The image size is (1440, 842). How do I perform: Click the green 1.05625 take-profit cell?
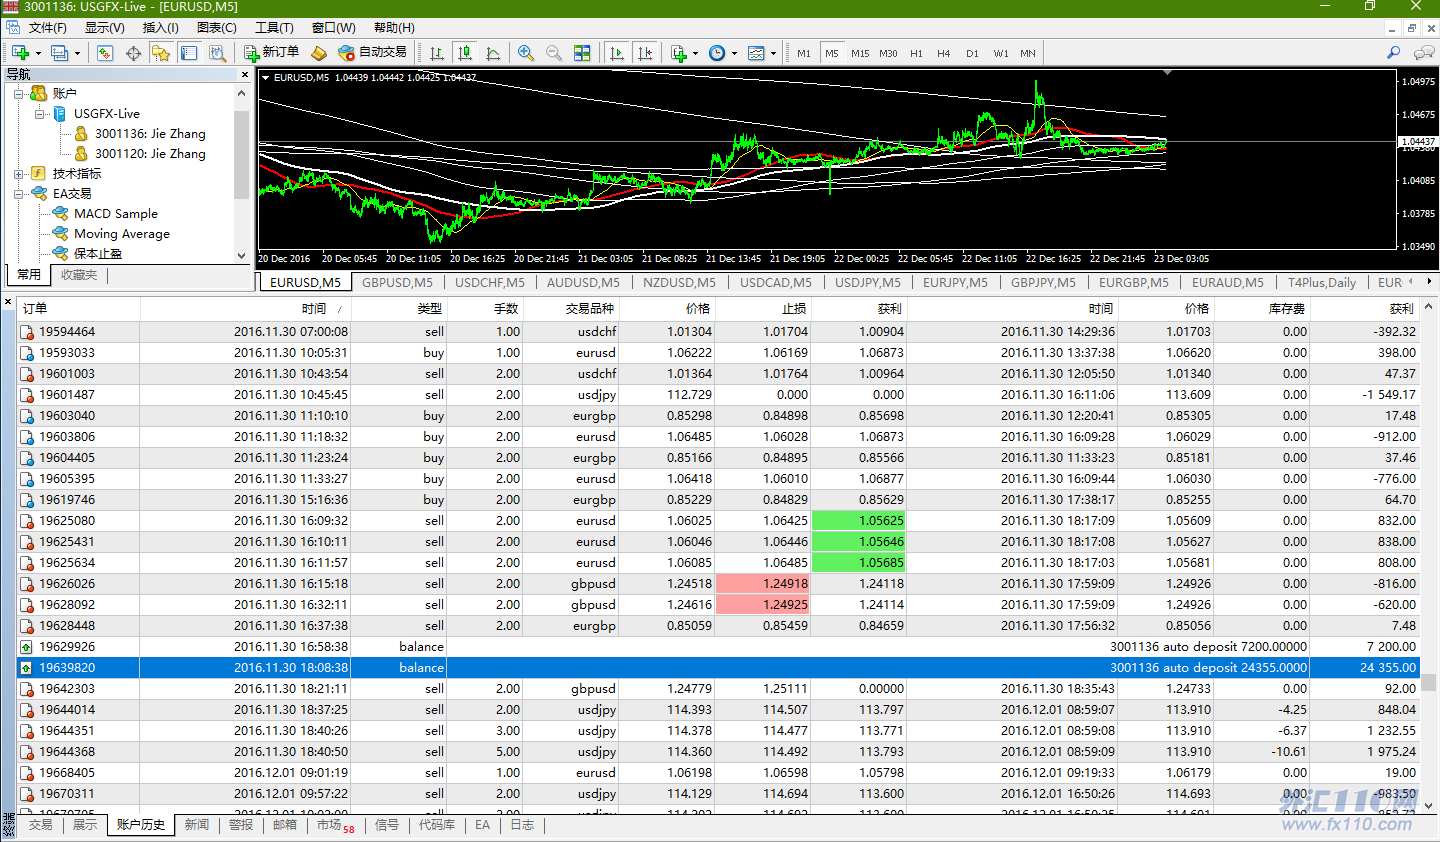pyautogui.click(x=858, y=521)
